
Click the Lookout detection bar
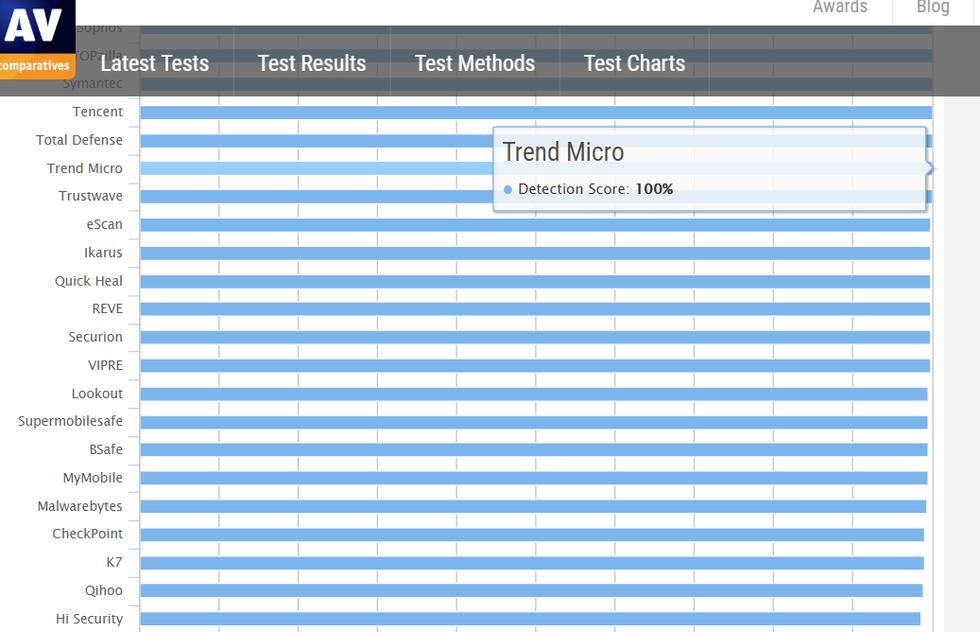534,394
